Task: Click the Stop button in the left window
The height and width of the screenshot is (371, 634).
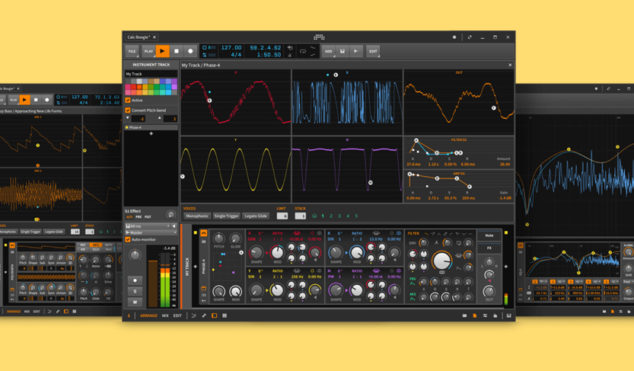Action: click(36, 99)
